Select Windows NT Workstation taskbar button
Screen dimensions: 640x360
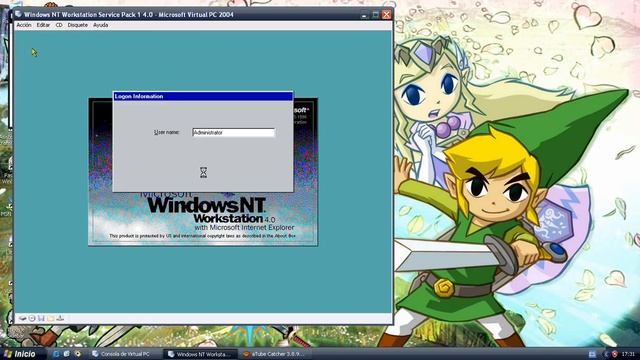pos(201,354)
